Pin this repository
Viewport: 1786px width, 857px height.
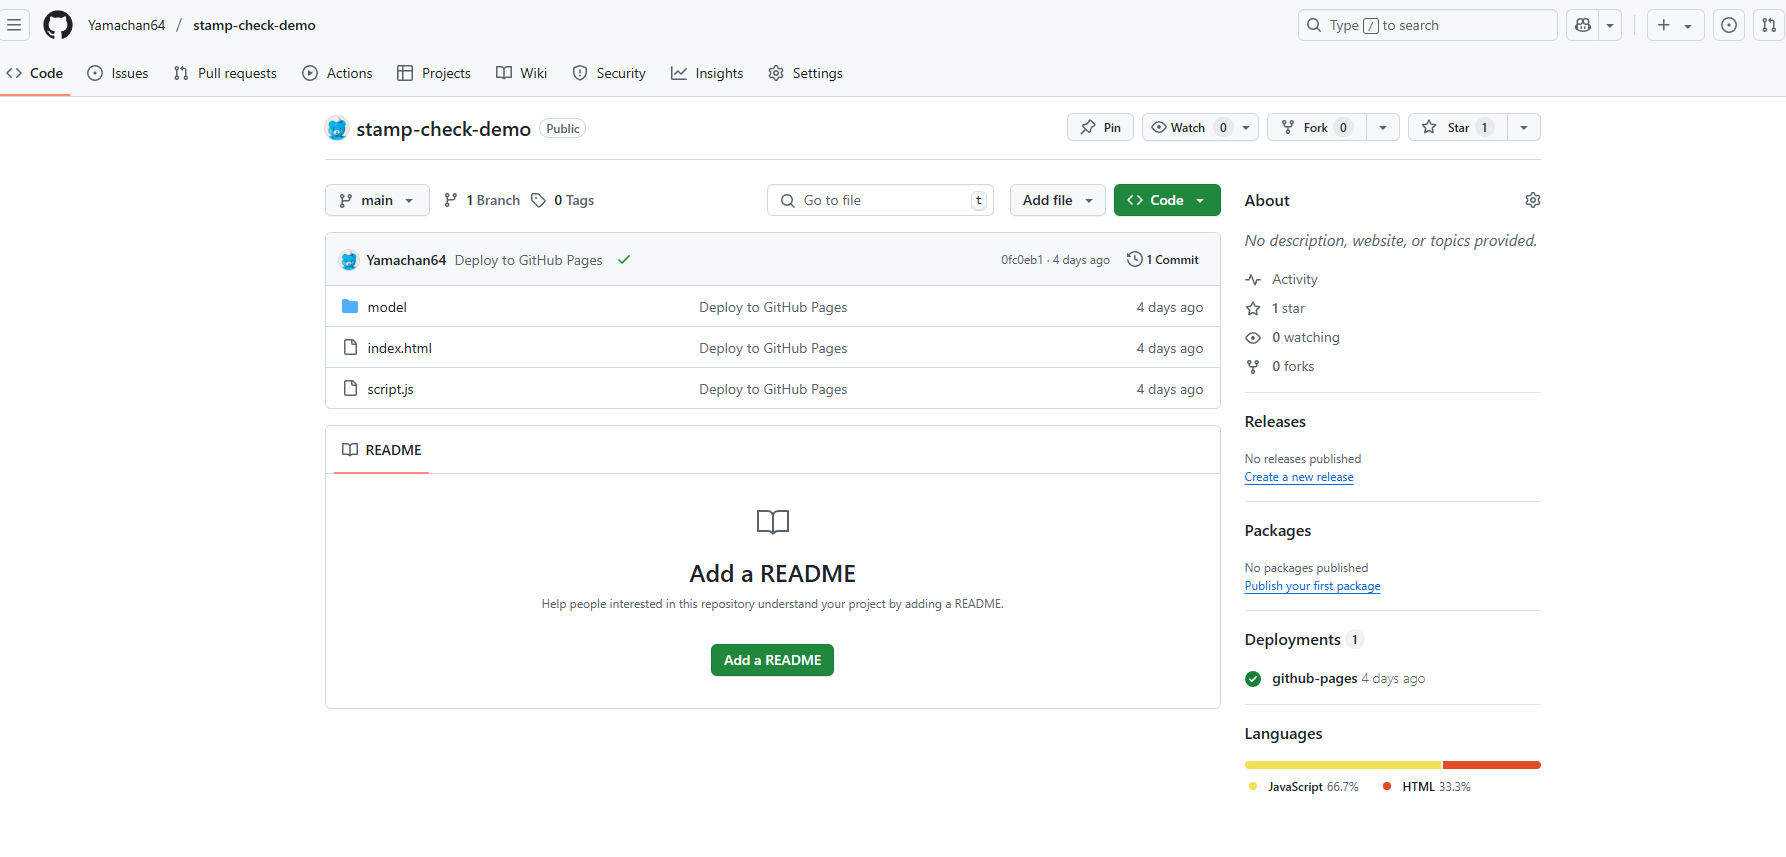(x=1100, y=127)
